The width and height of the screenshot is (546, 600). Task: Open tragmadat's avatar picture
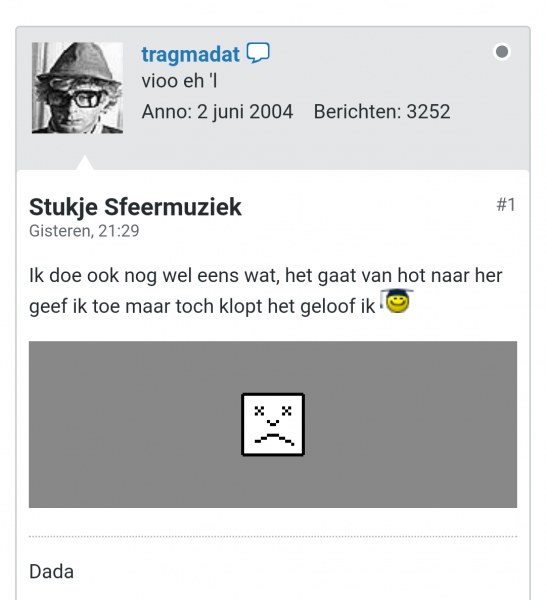pyautogui.click(x=77, y=88)
